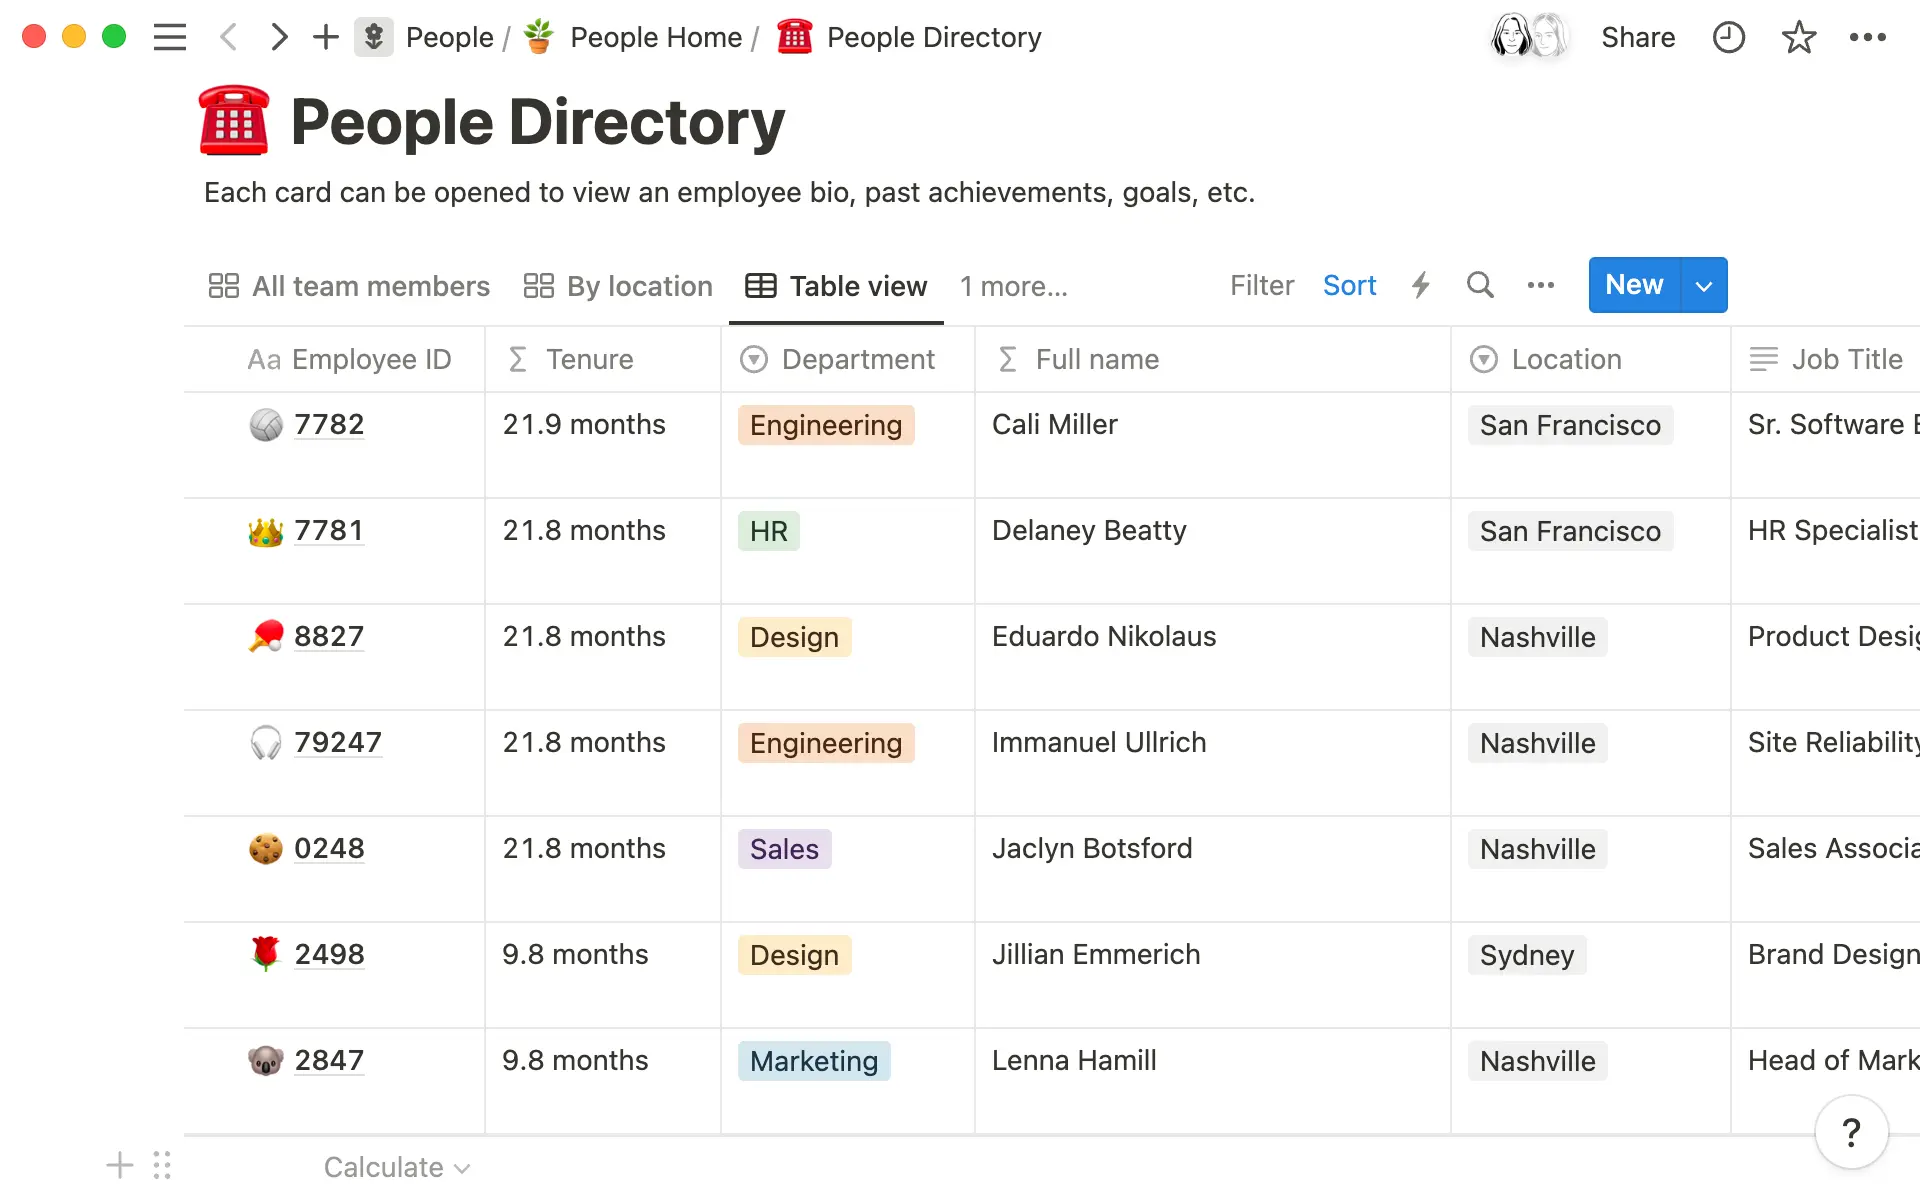Open employee record 7782

330,424
